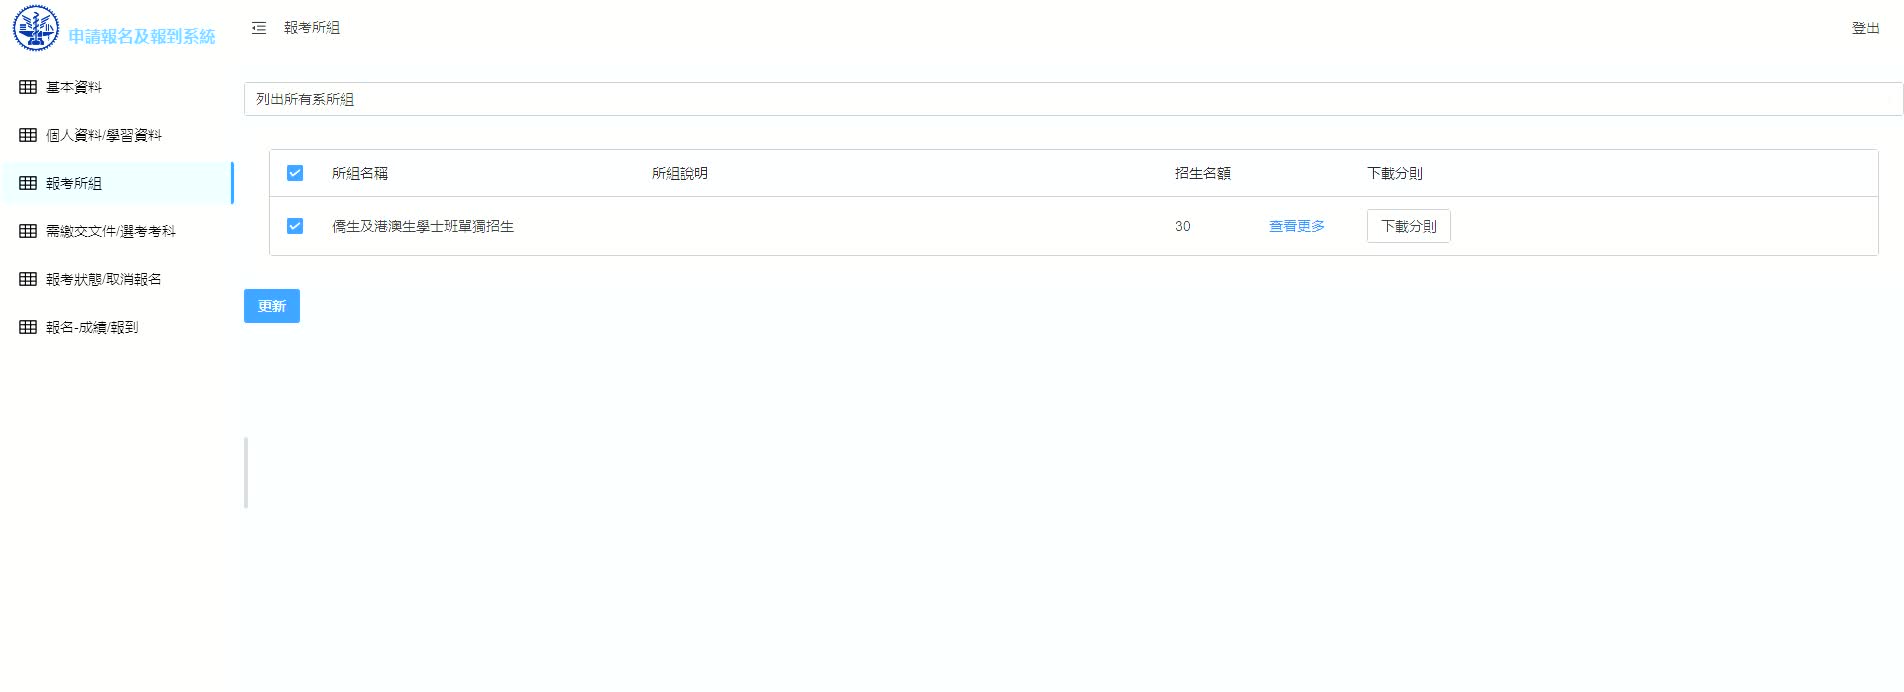The image size is (1904, 692).
Task: Uncheck the 僑生及港澳生學士班單獨招生 row checkbox
Action: 295,226
